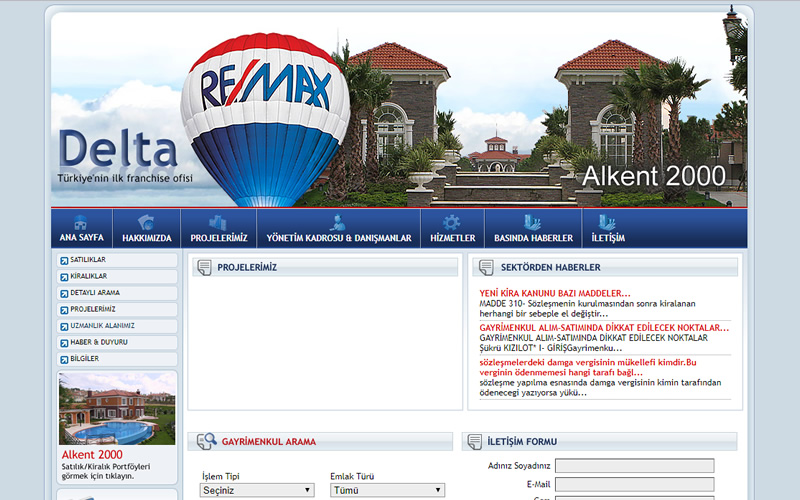Click the note icon in PROJELERİMİZ panel header
Screen dimensions: 800x500
(x=204, y=267)
